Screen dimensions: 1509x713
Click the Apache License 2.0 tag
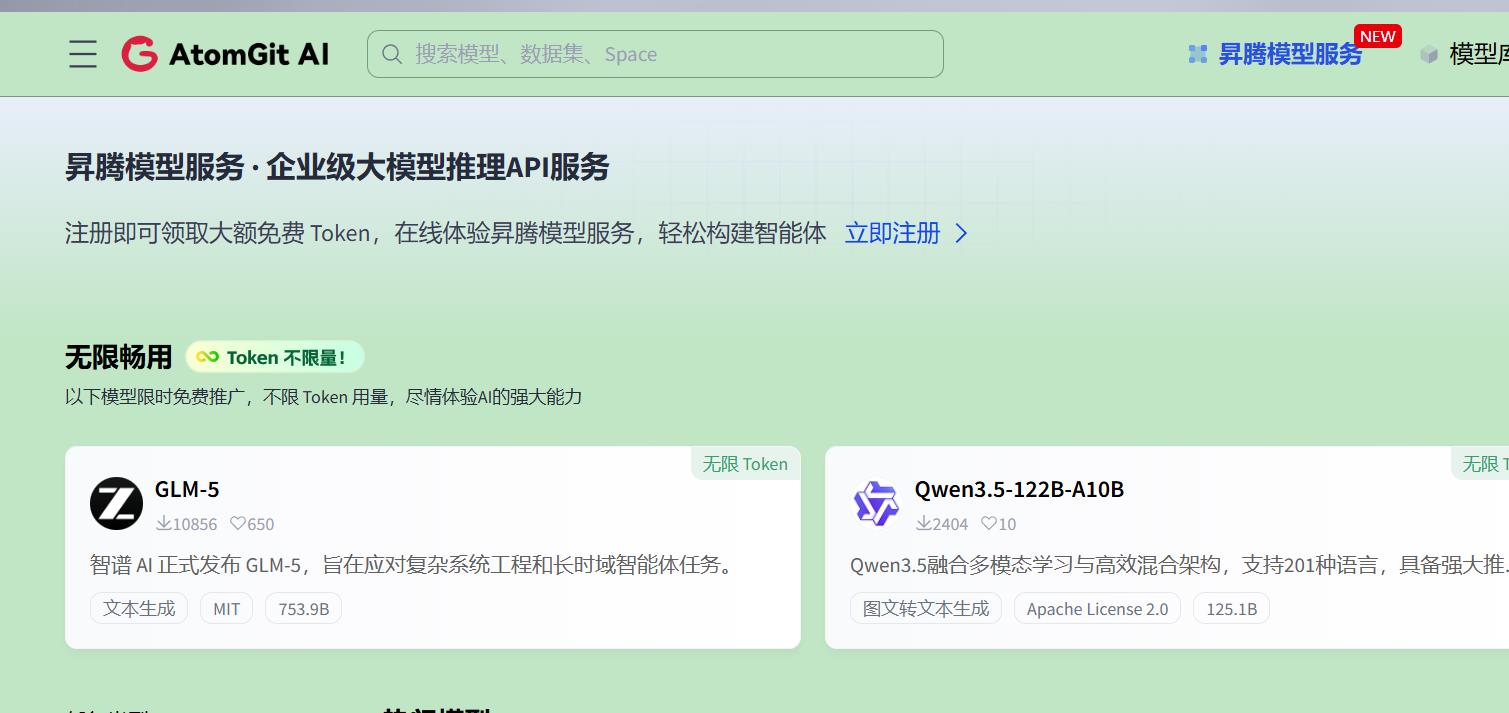tap(1097, 608)
